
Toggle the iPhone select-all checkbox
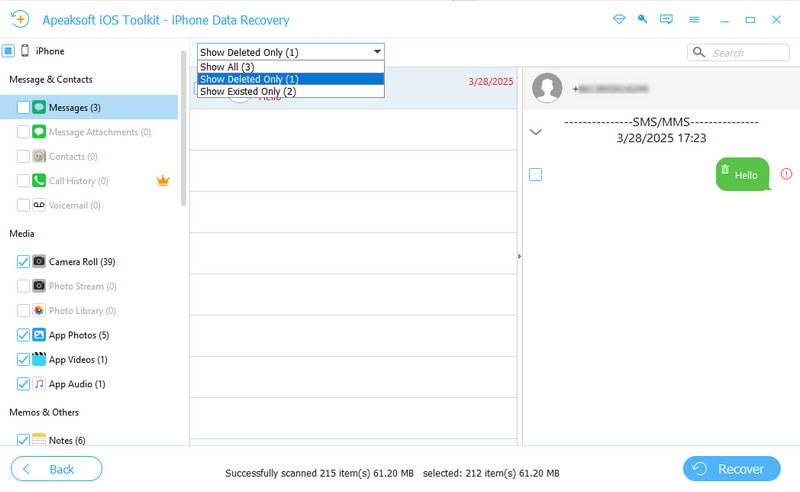8,51
